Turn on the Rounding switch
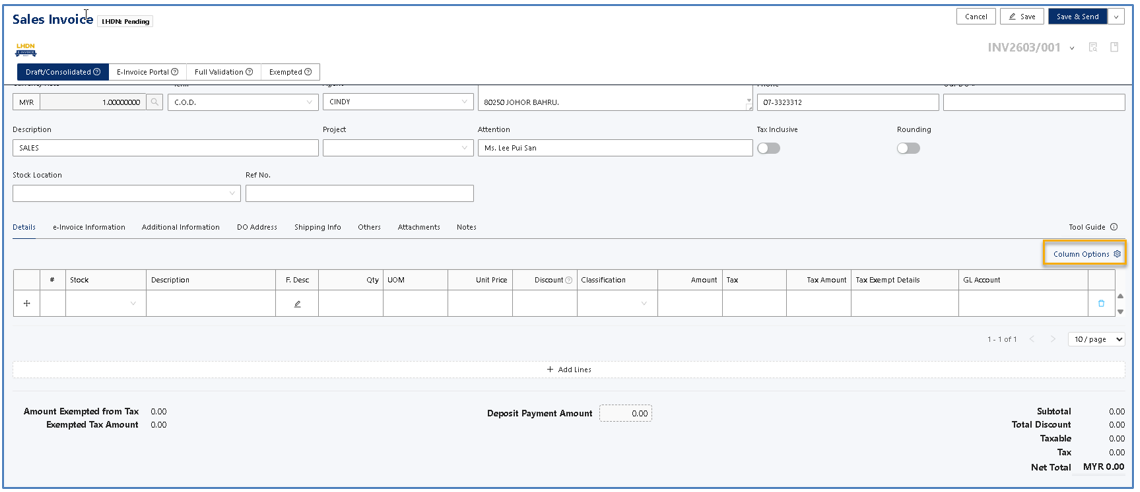This screenshot has width=1140, height=492. [908, 148]
